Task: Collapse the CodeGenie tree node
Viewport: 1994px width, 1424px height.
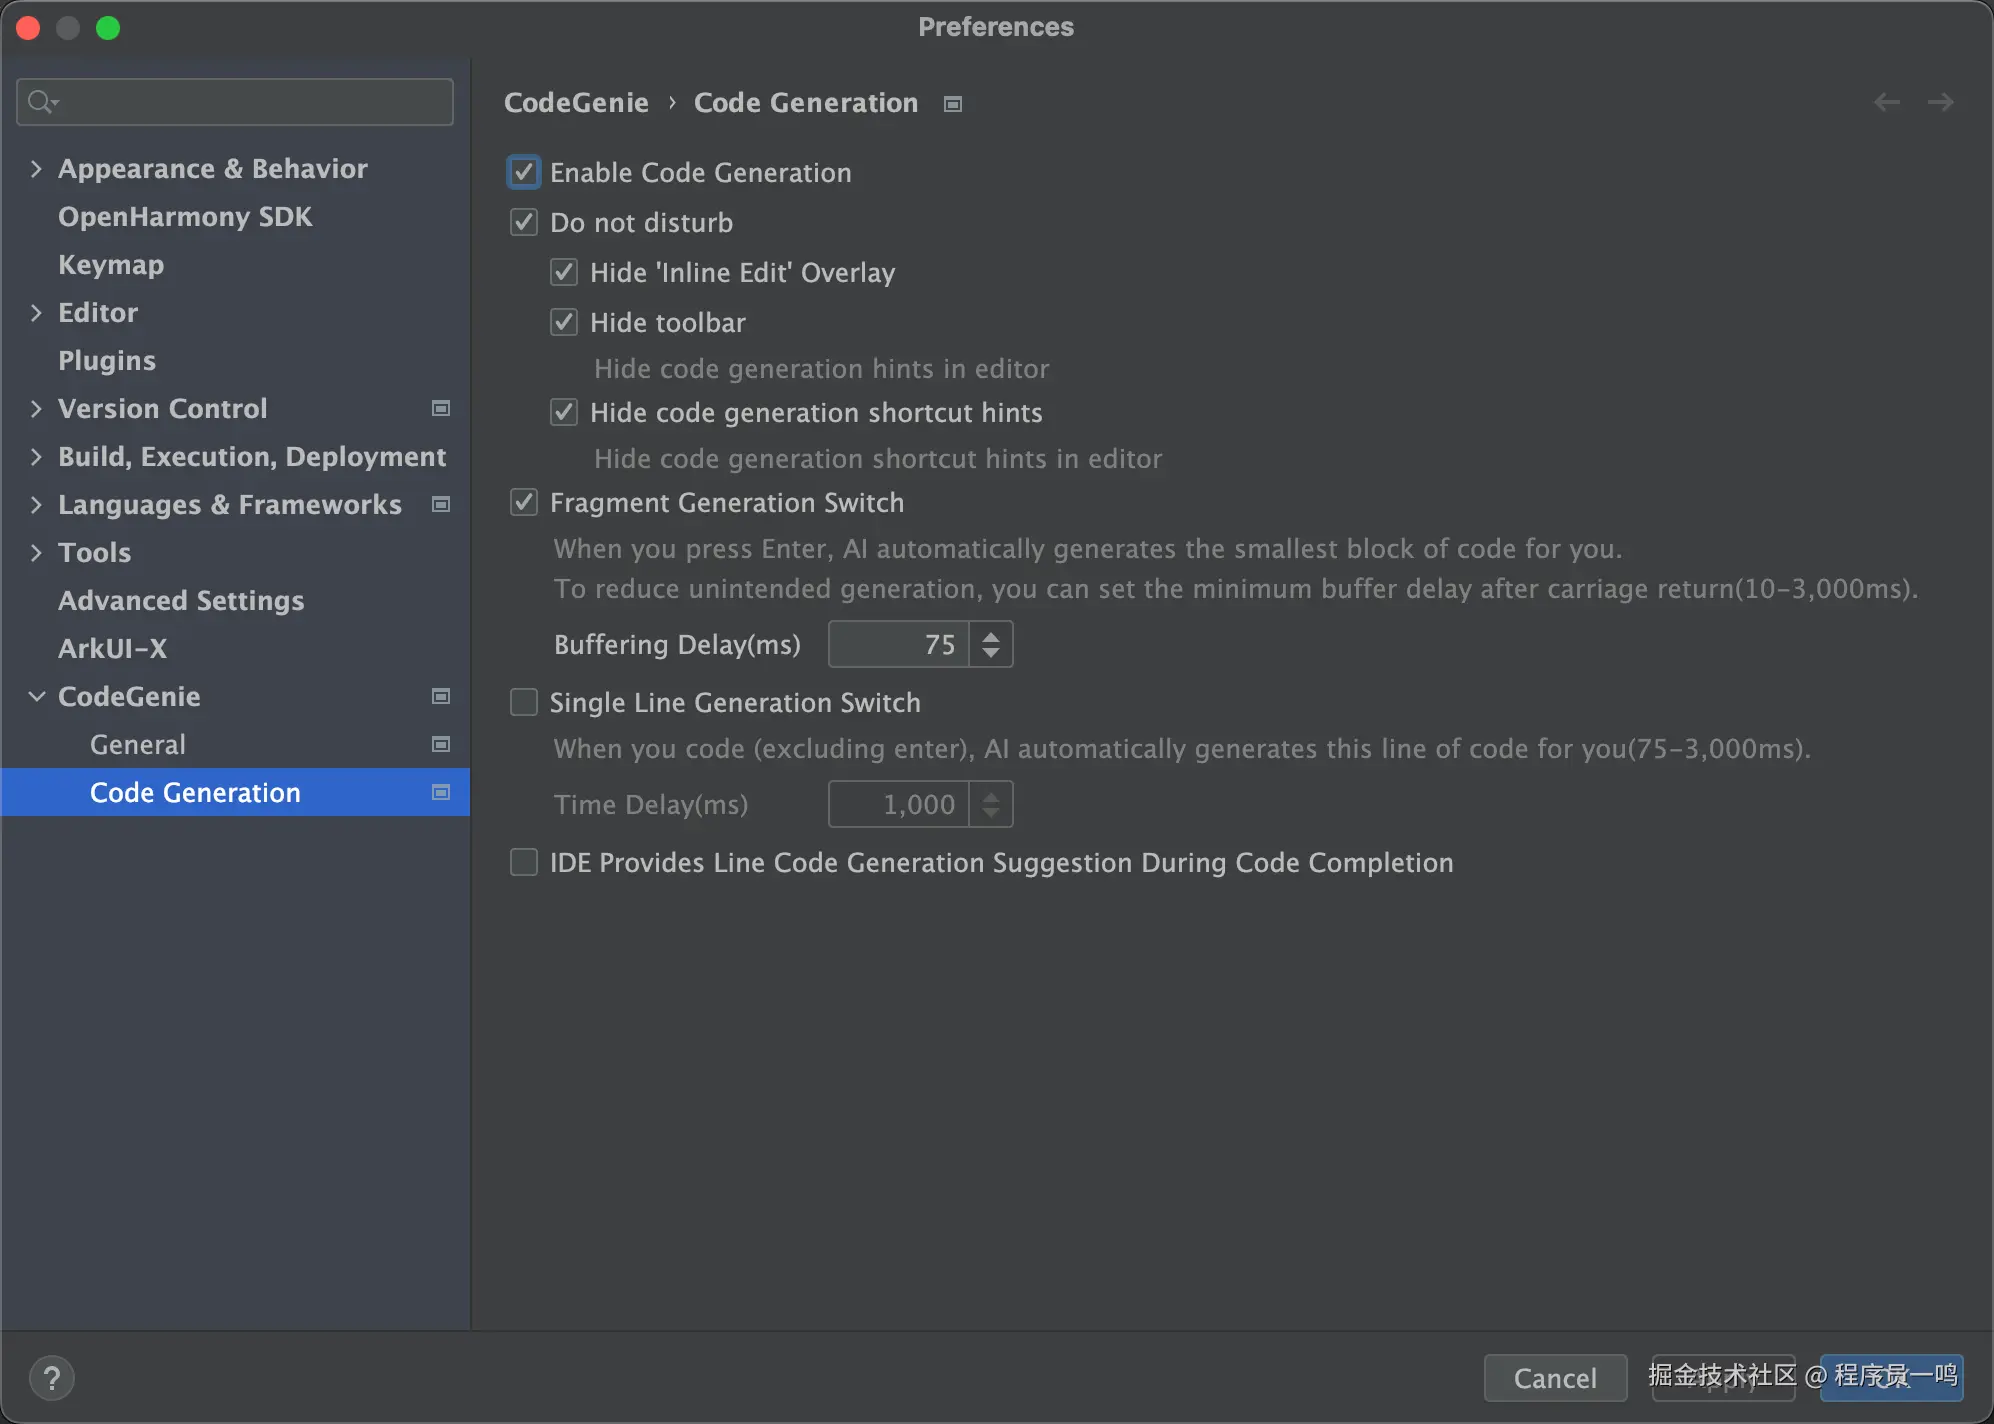Action: tap(36, 696)
